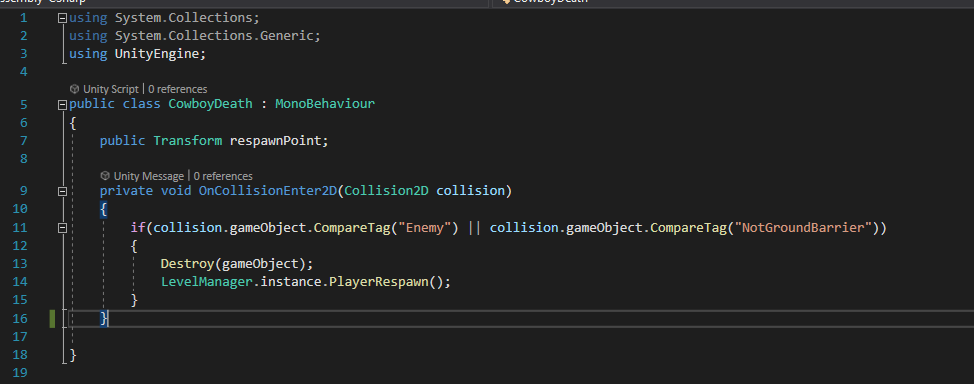This screenshot has height=384, width=974.
Task: Click the opening brace on line 10
Action: [104, 209]
